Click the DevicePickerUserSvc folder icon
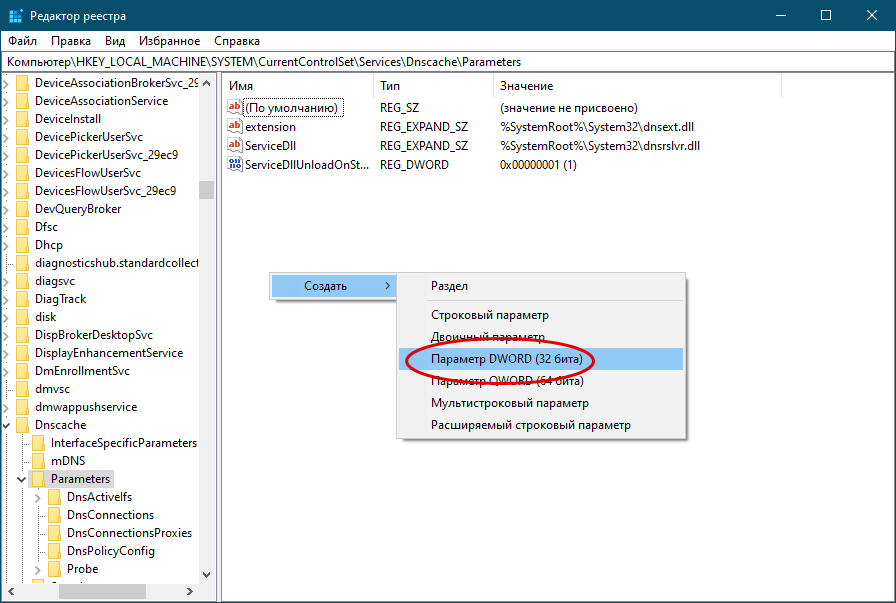This screenshot has height=603, width=896. click(22, 137)
